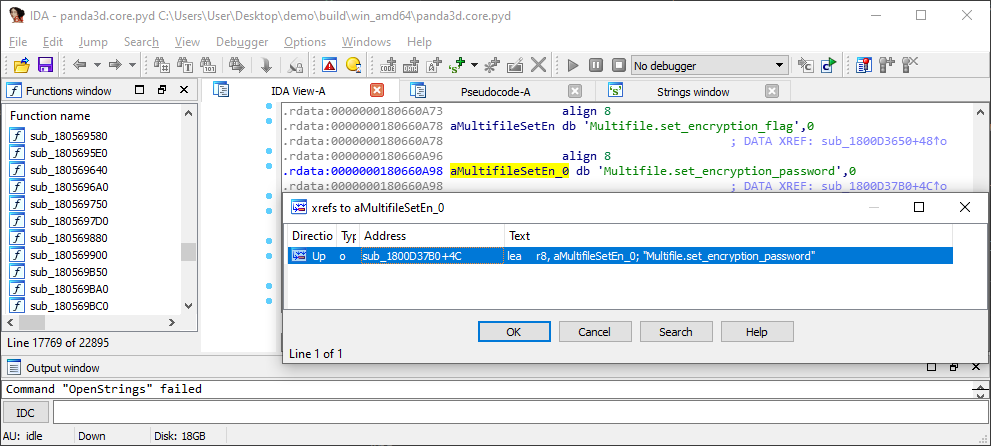This screenshot has height=446, width=991.
Task: Click the IDC command input field
Action: (x=518, y=413)
